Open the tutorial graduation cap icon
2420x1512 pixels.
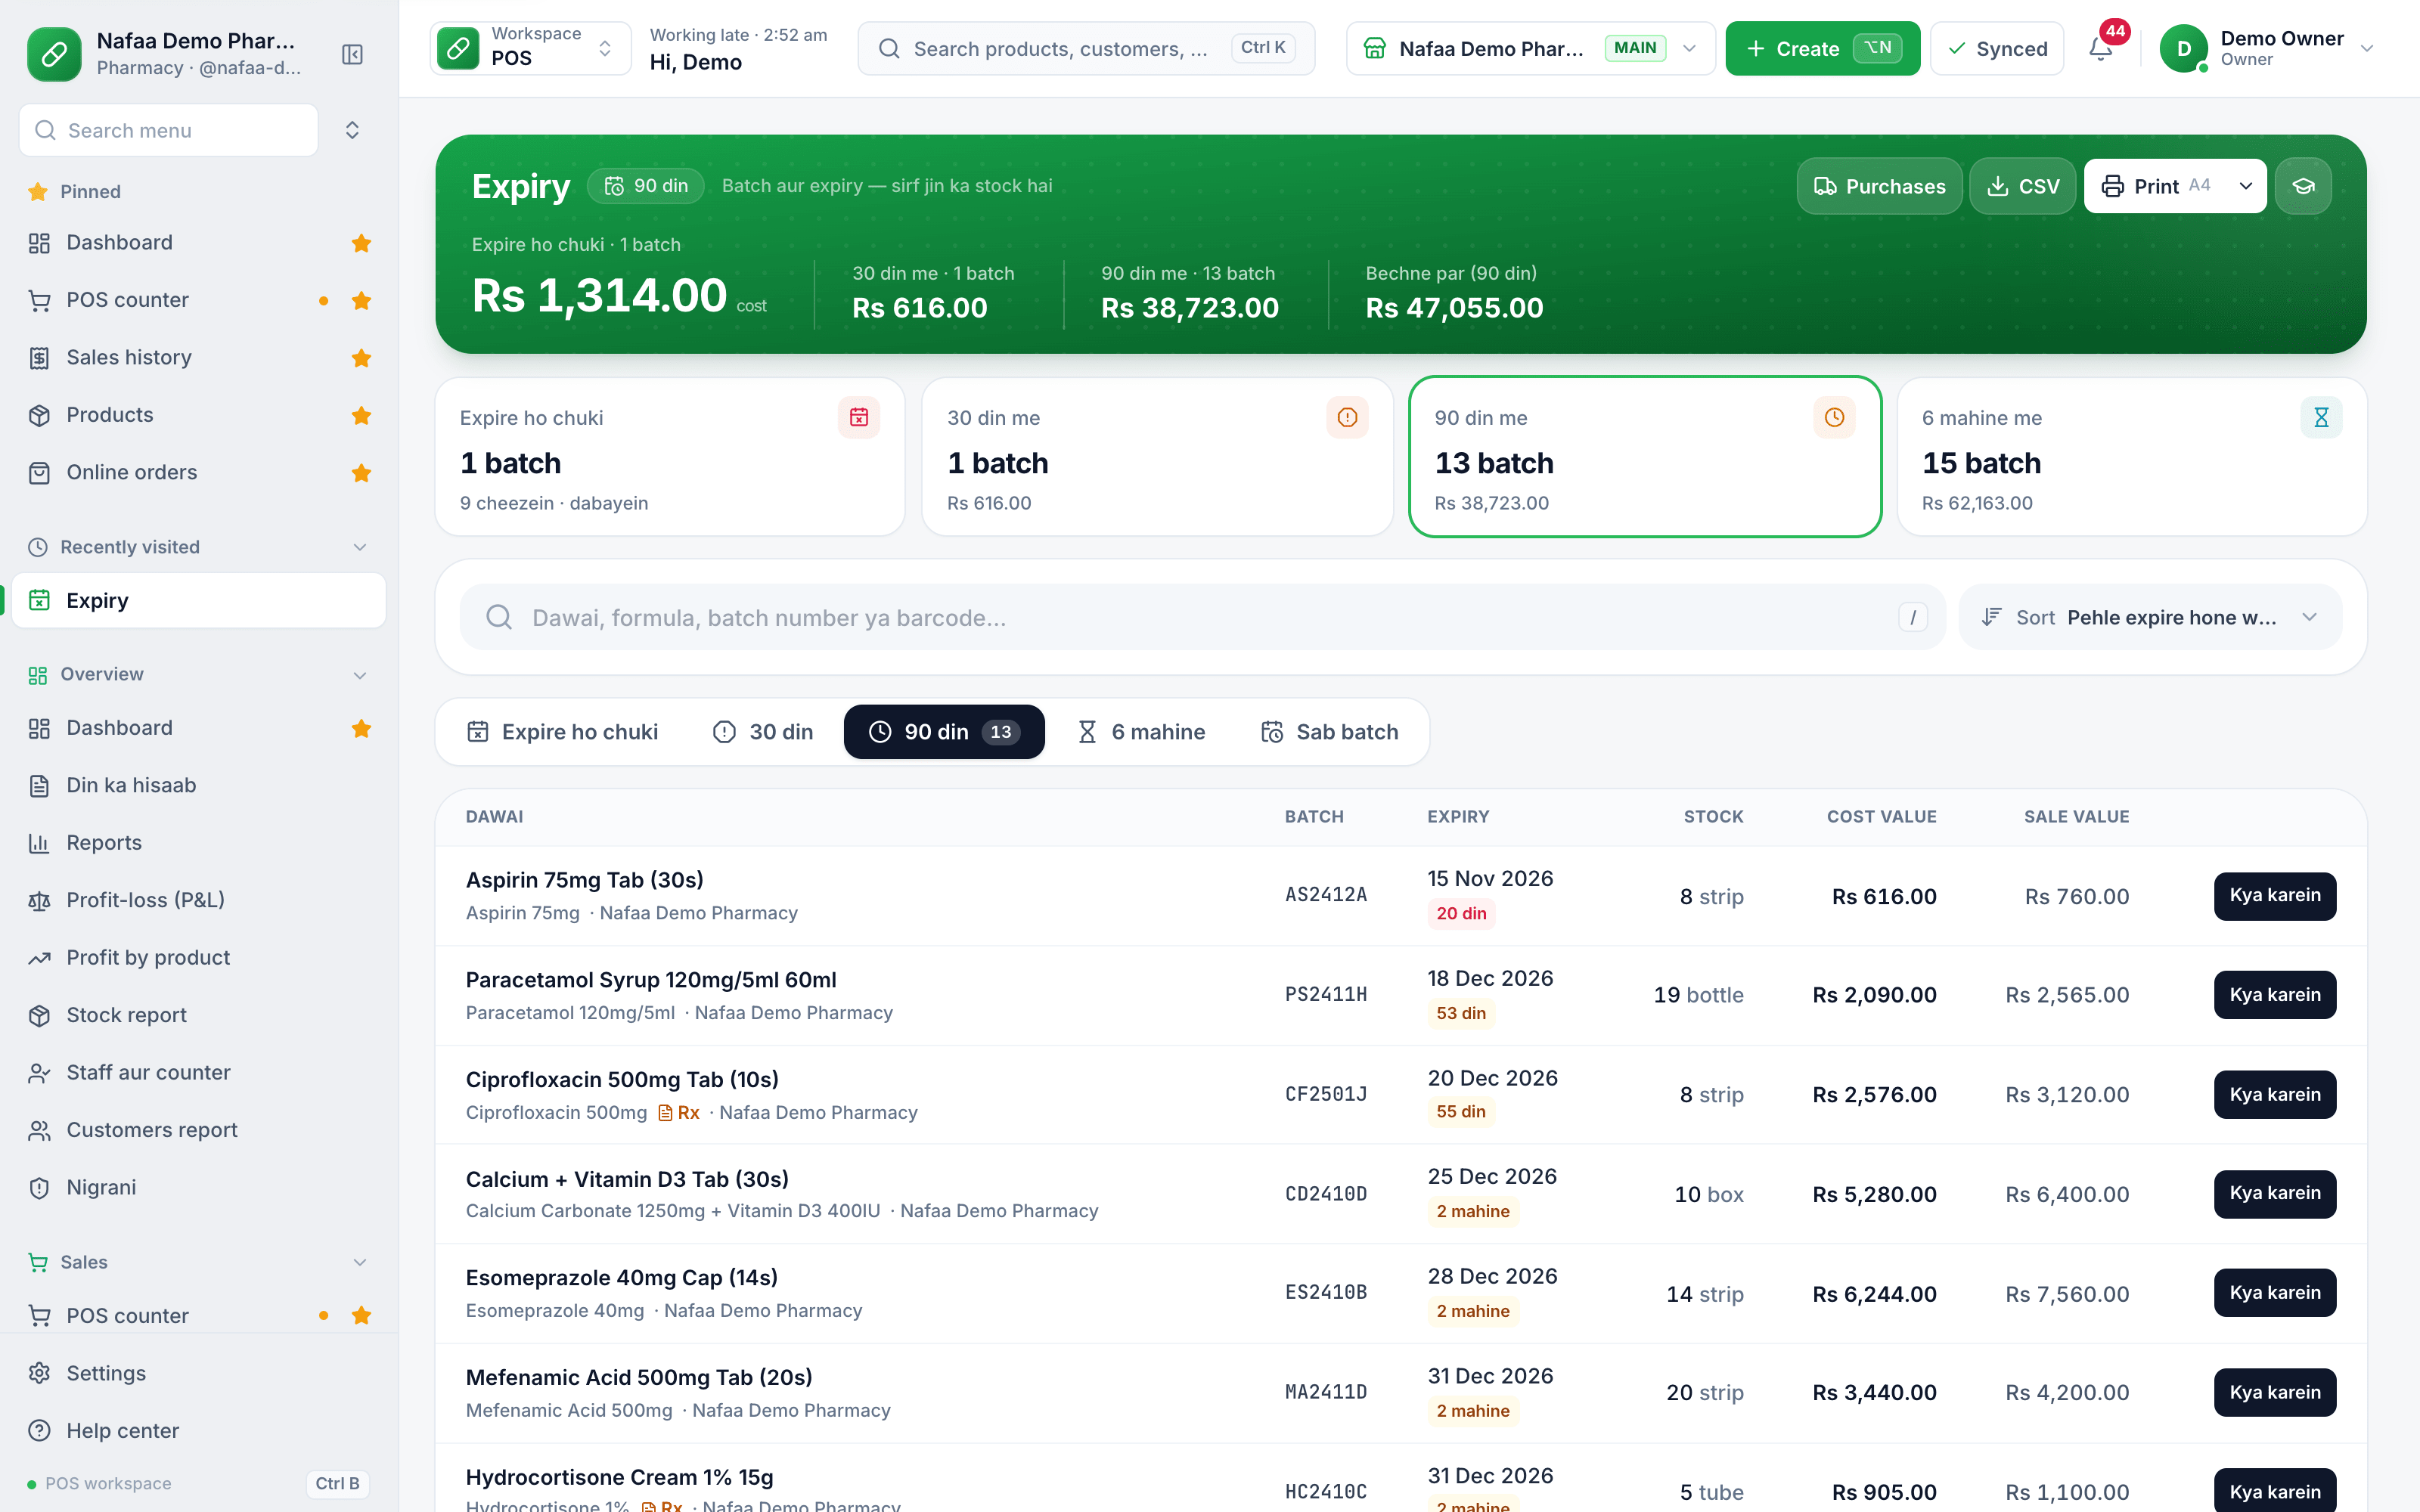[x=2303, y=186]
